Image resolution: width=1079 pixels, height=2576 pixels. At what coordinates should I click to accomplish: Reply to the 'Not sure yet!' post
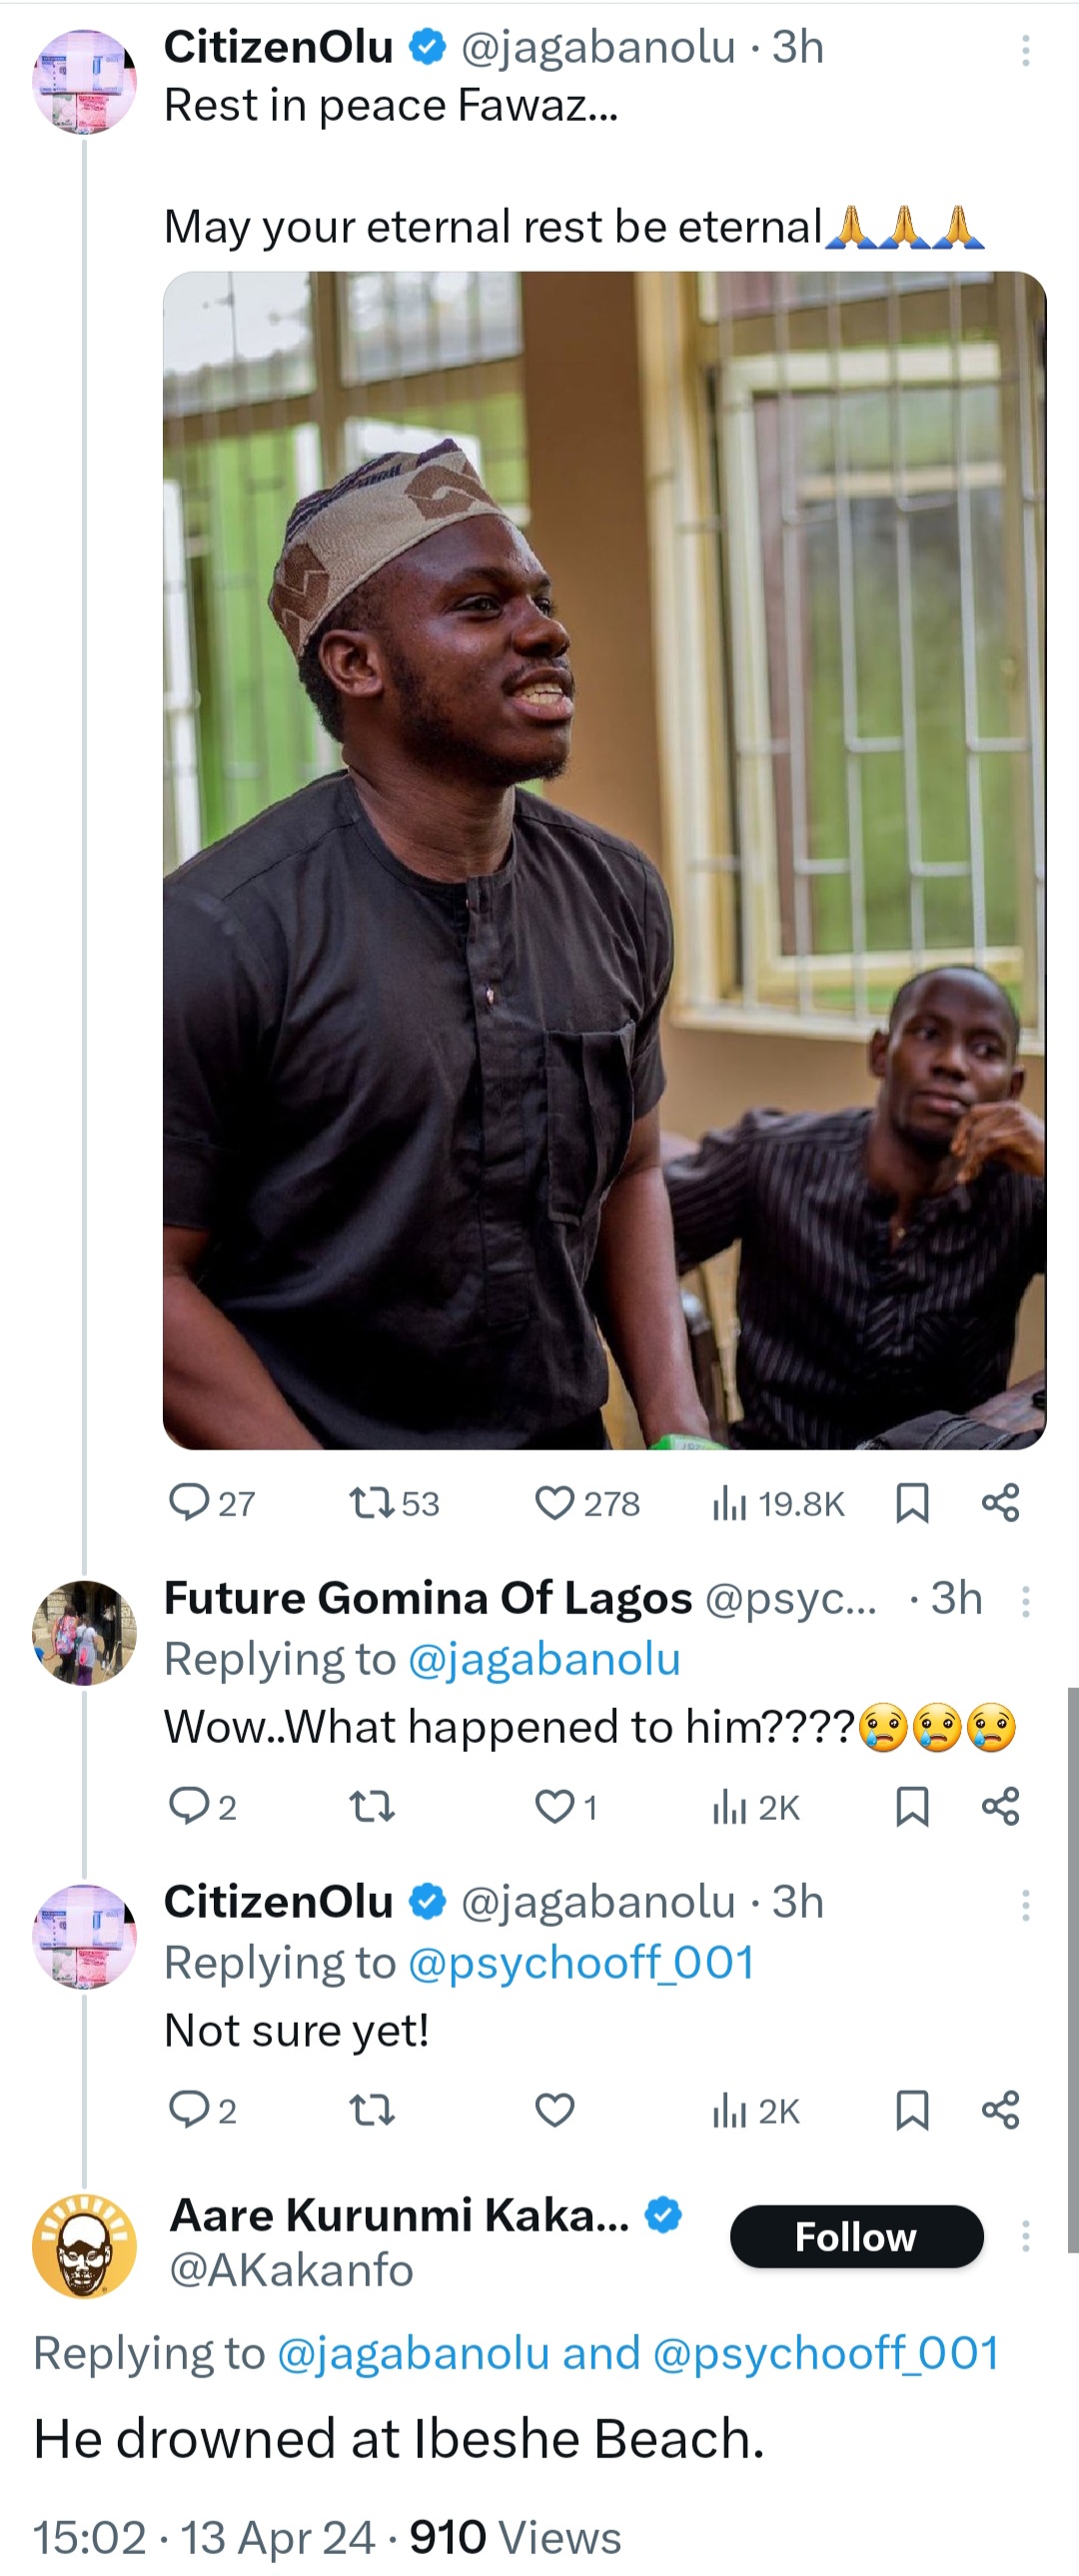click(x=189, y=2109)
